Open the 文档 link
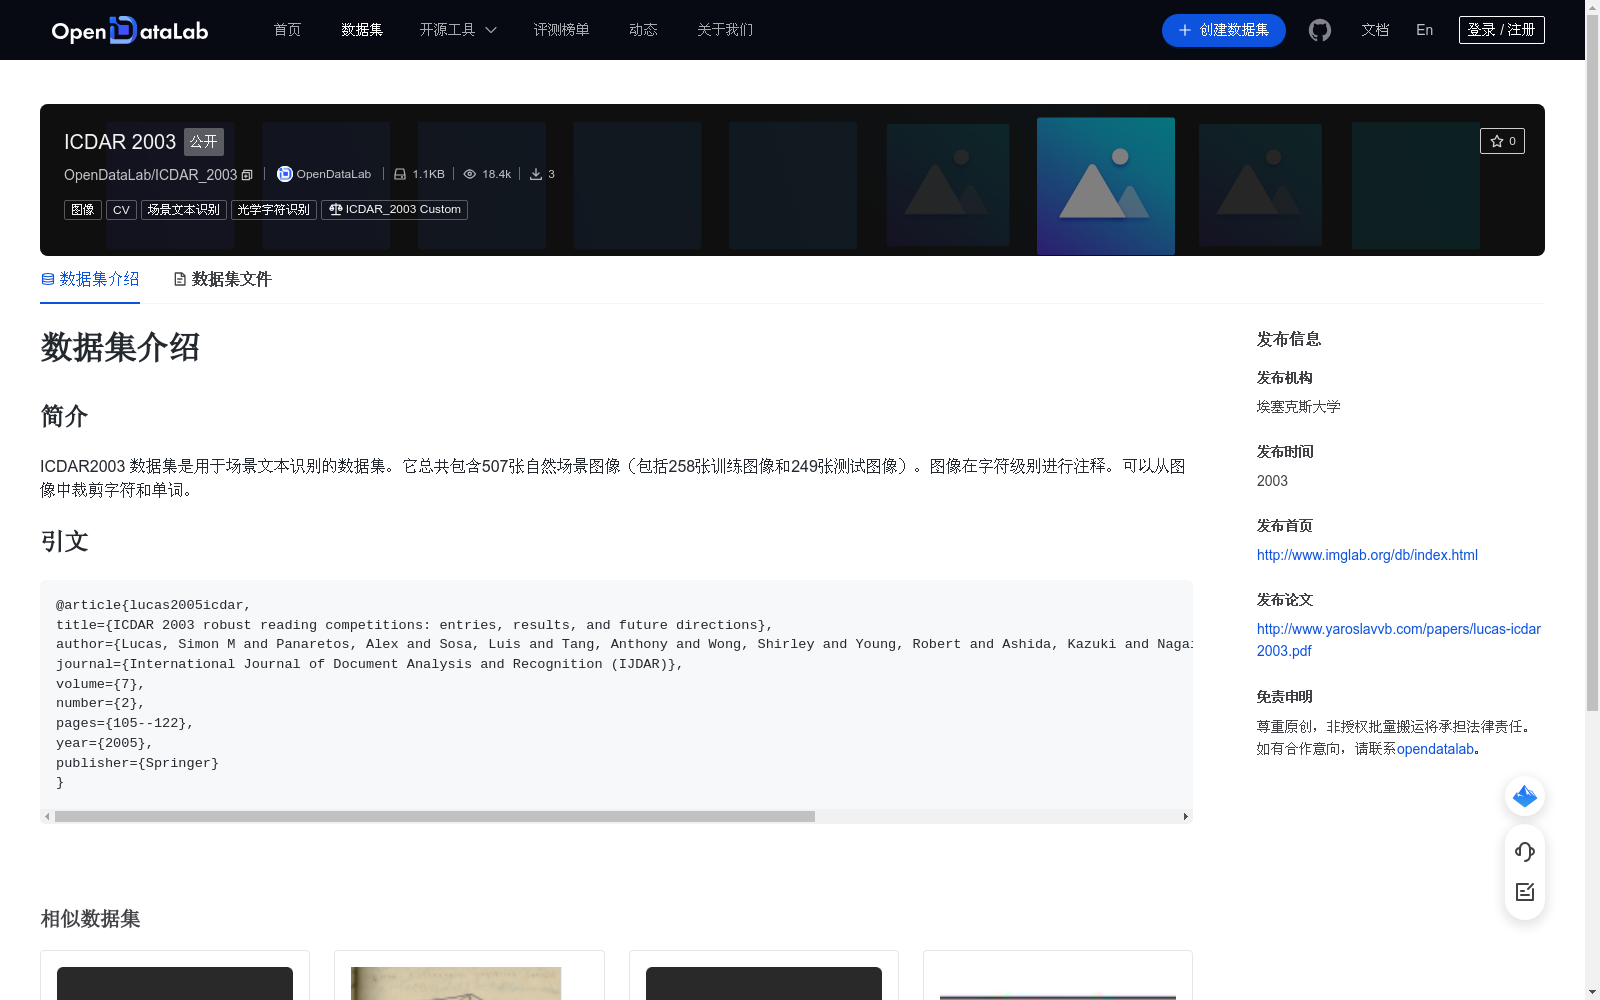This screenshot has width=1600, height=1000. click(x=1375, y=30)
